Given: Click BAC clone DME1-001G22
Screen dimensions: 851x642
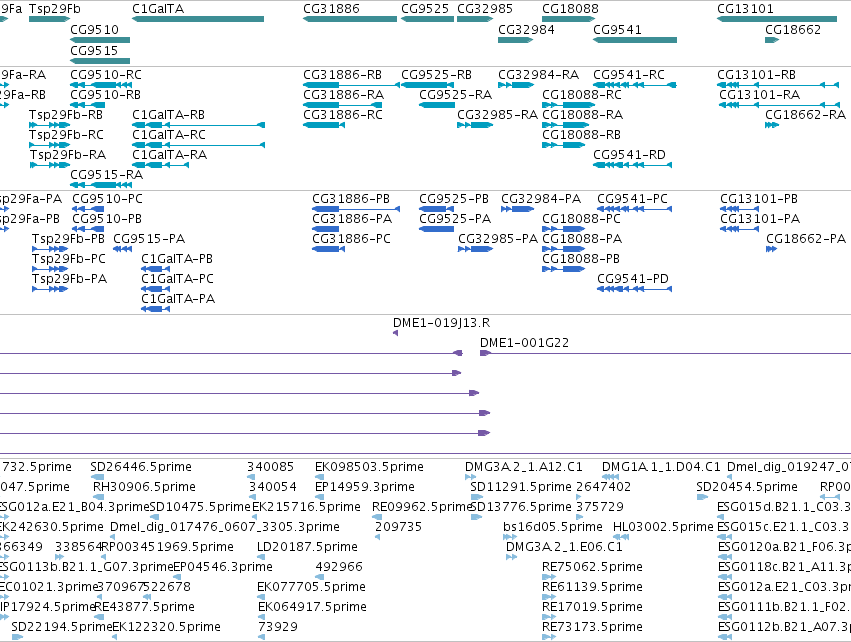Looking at the screenshot, I should tap(665, 353).
